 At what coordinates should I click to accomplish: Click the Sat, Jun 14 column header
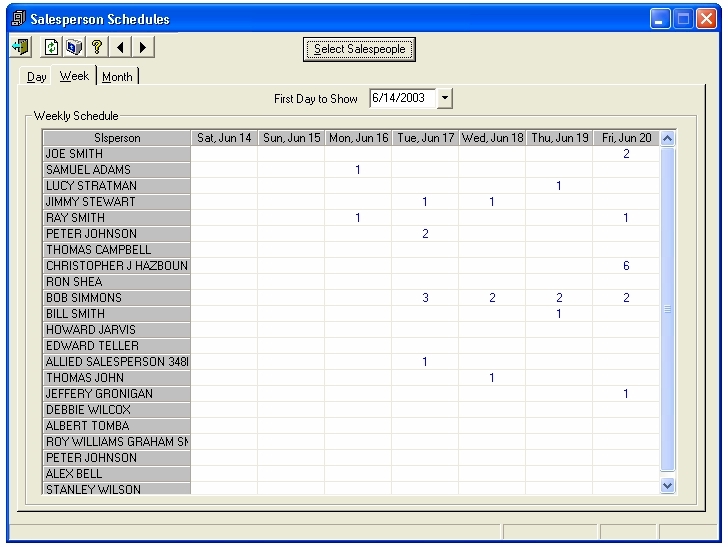(x=224, y=138)
